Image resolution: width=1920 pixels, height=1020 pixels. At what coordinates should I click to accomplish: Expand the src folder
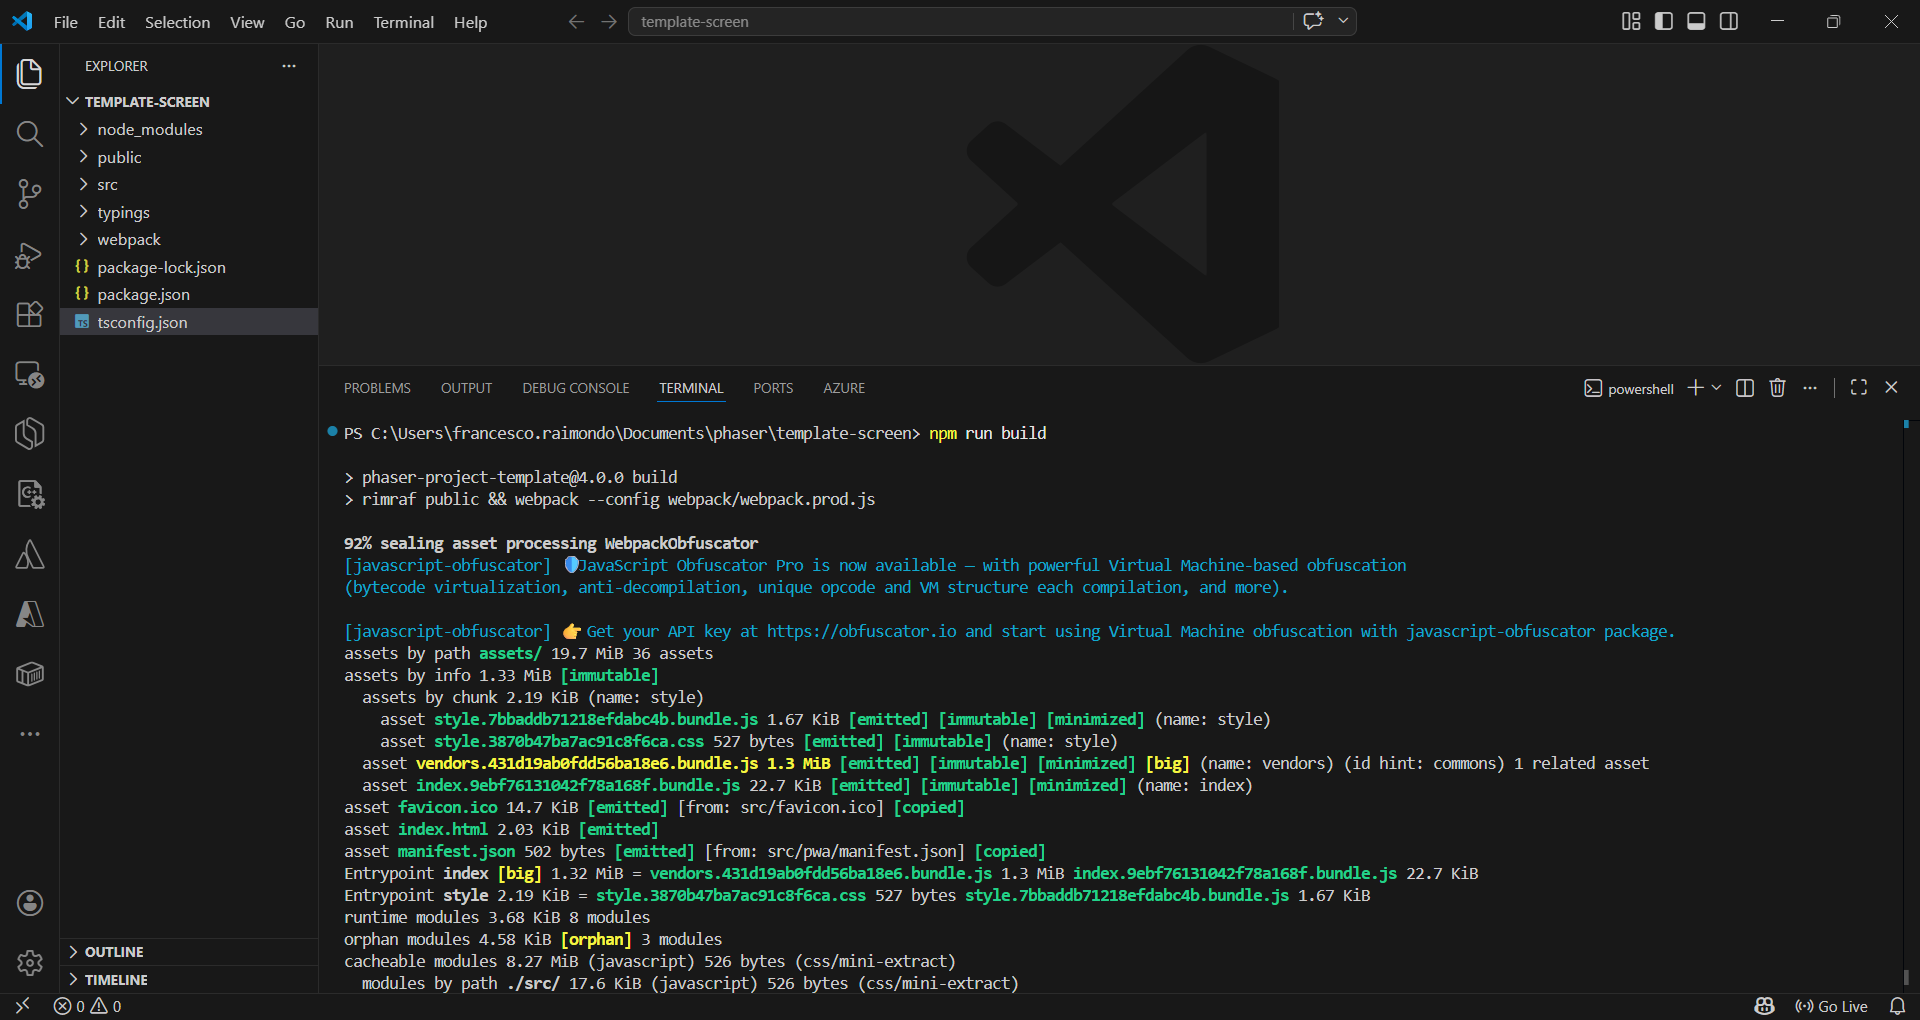tap(189, 184)
